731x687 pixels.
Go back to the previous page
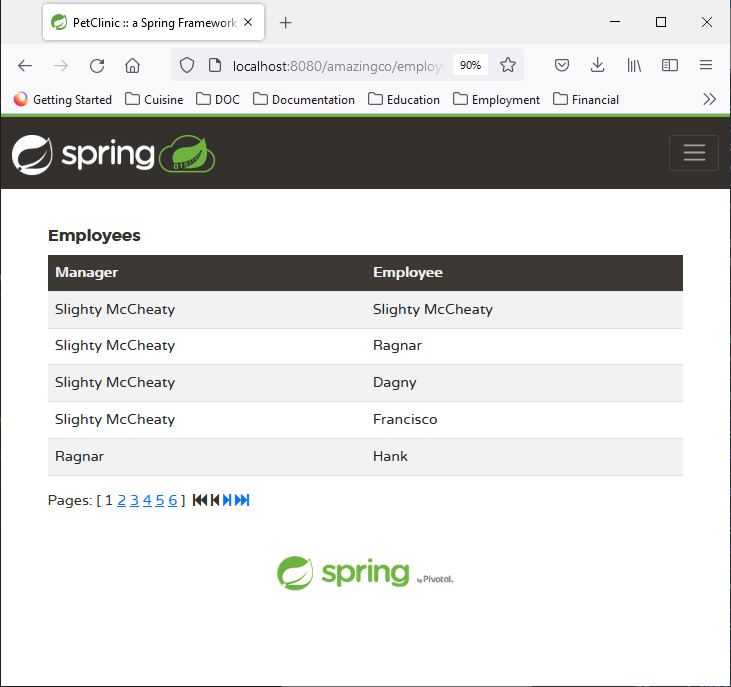coord(25,66)
